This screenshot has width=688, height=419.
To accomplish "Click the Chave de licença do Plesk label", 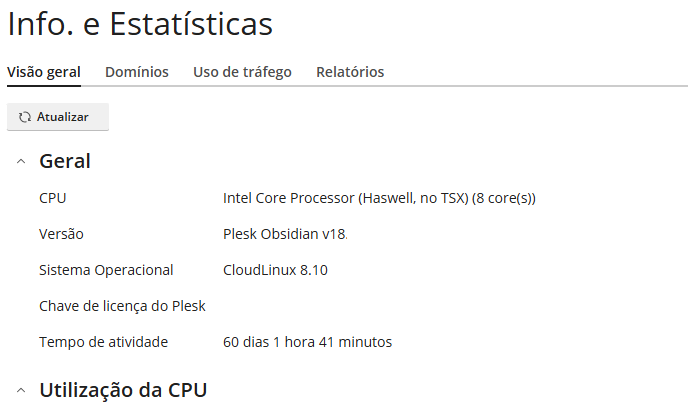I will [x=122, y=306].
